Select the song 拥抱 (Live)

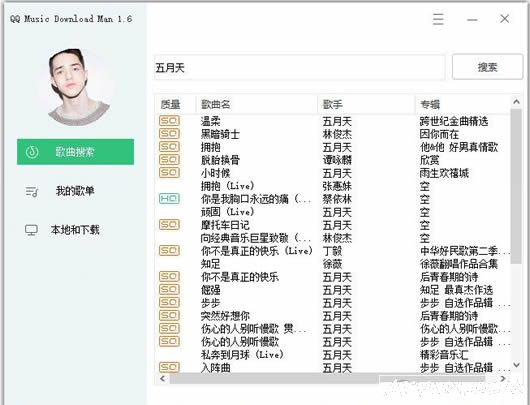[x=227, y=186]
